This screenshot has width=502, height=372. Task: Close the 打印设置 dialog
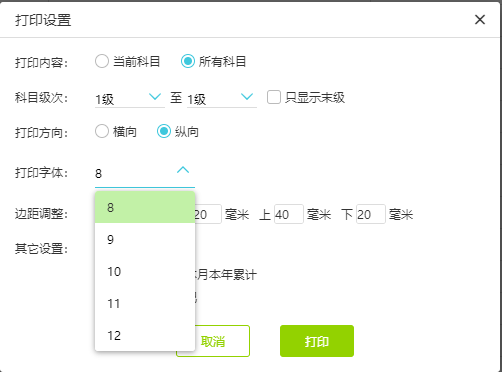(480, 20)
